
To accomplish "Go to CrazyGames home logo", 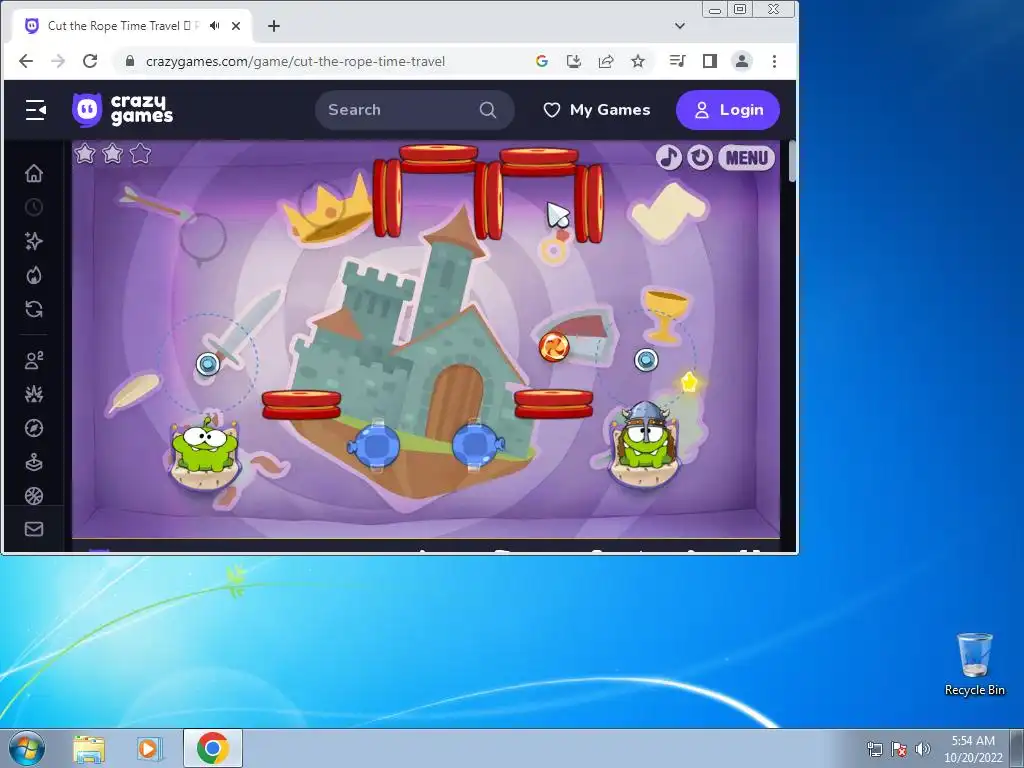I will (123, 110).
